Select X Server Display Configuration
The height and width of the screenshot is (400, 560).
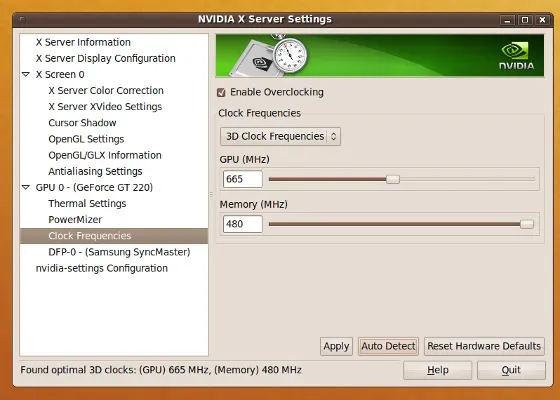tap(105, 58)
